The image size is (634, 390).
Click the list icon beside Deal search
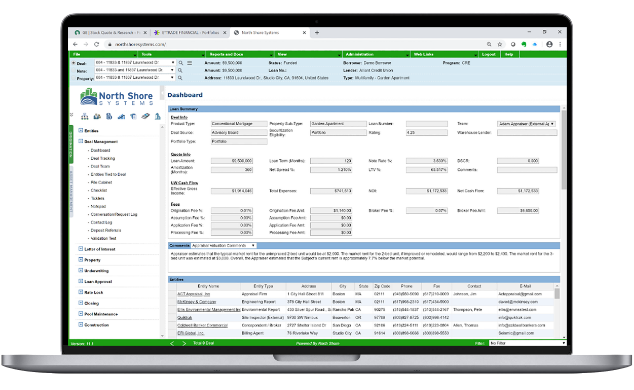pyautogui.click(x=189, y=63)
